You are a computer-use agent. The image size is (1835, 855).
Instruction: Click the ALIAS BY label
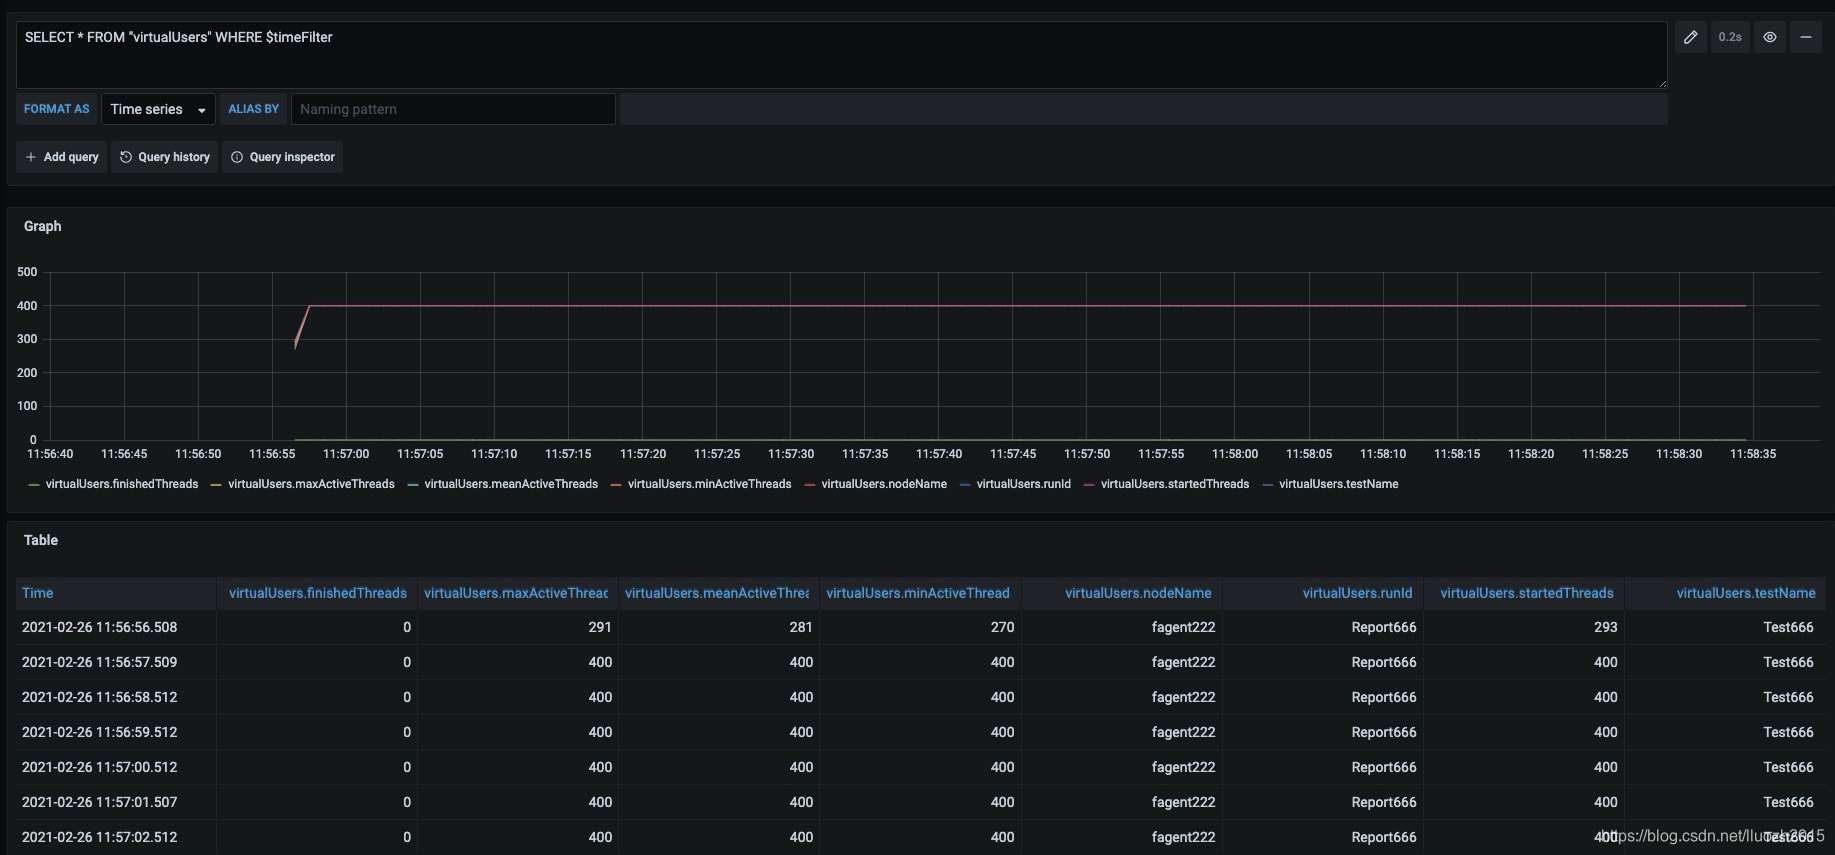(x=253, y=109)
